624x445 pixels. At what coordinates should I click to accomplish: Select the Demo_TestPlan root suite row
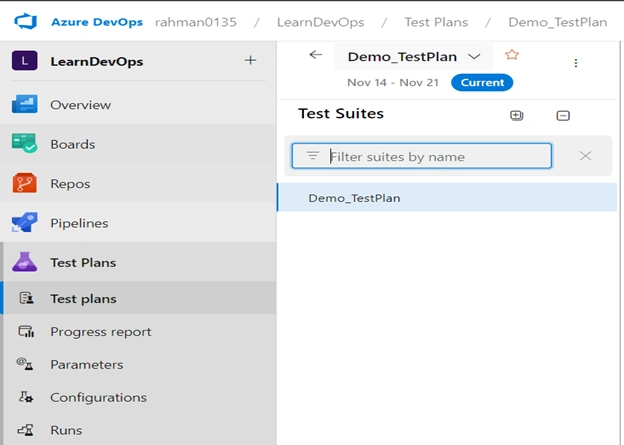[x=447, y=197]
